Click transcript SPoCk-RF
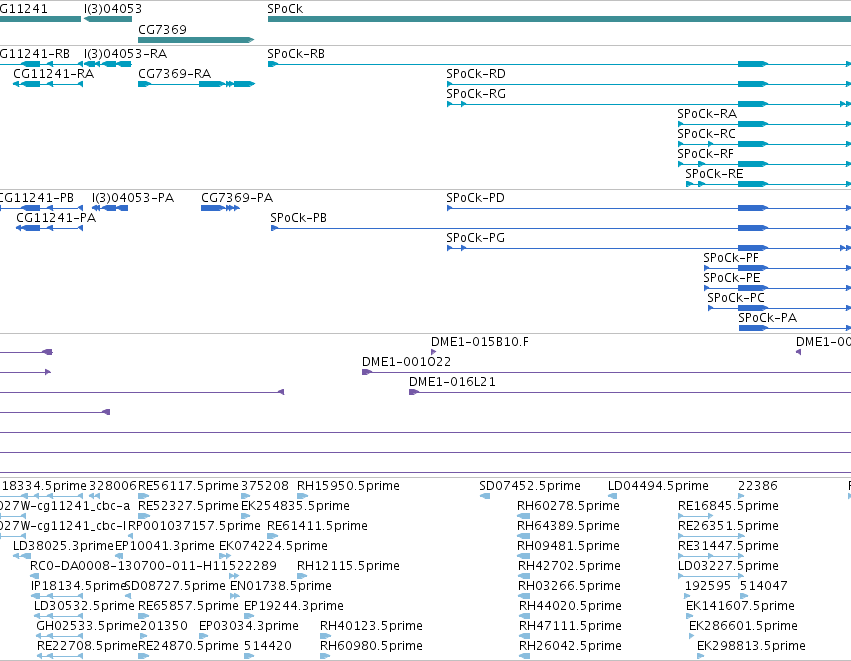 pyautogui.click(x=764, y=164)
